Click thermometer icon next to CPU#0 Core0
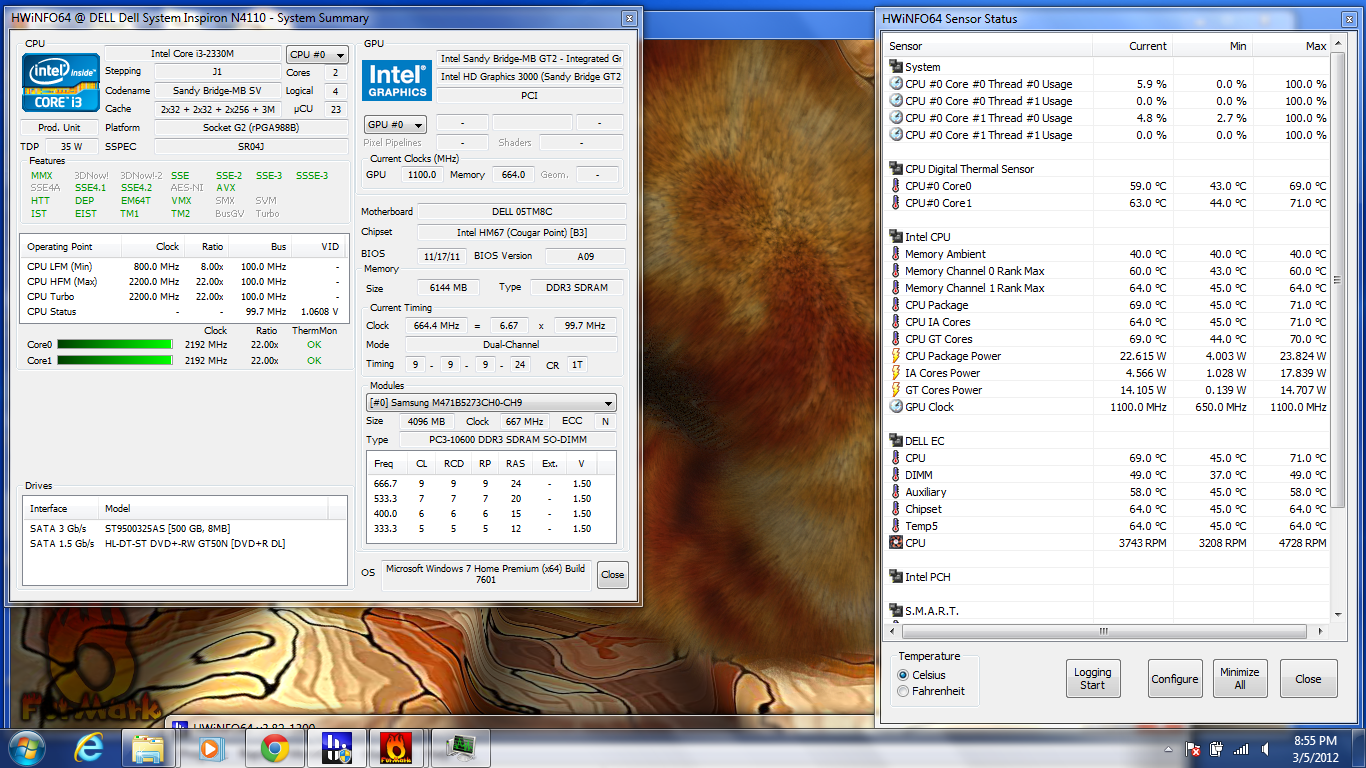Screen dimensions: 1366x768 [x=895, y=186]
